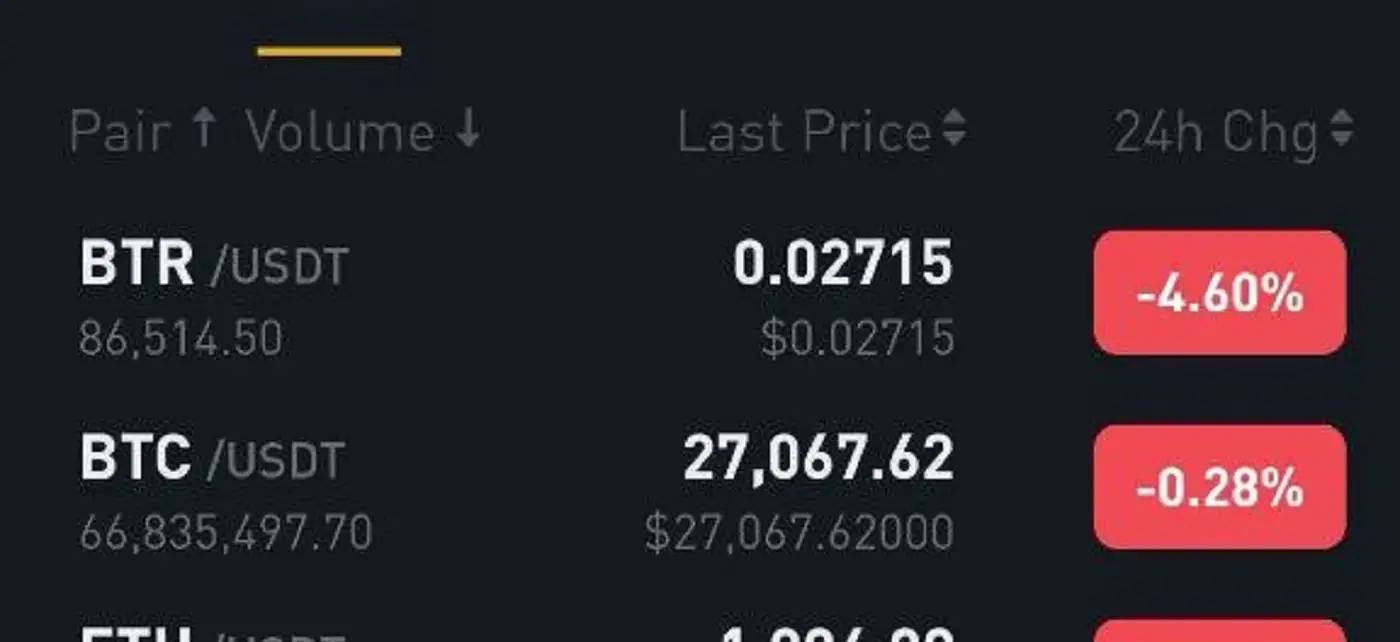The image size is (1400, 642).
Task: Click BTC last price 27,067.62
Action: point(818,458)
